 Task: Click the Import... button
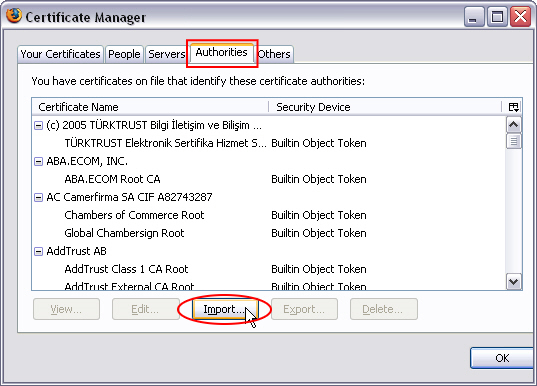pyautogui.click(x=224, y=309)
